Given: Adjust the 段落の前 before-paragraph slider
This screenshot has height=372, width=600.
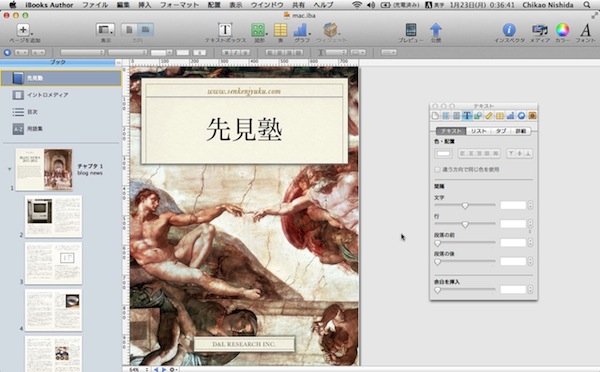Looking at the screenshot, I should [465, 243].
